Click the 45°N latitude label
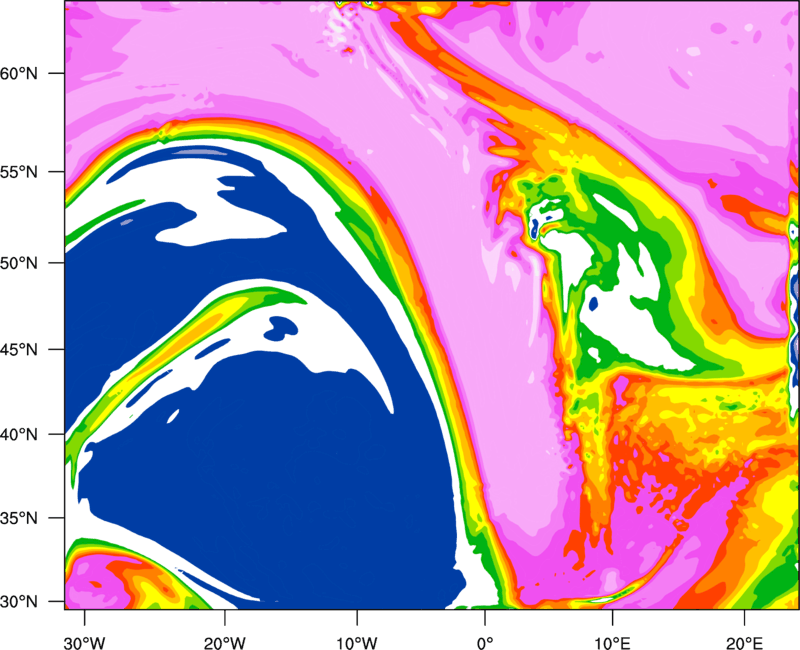 click(19, 350)
